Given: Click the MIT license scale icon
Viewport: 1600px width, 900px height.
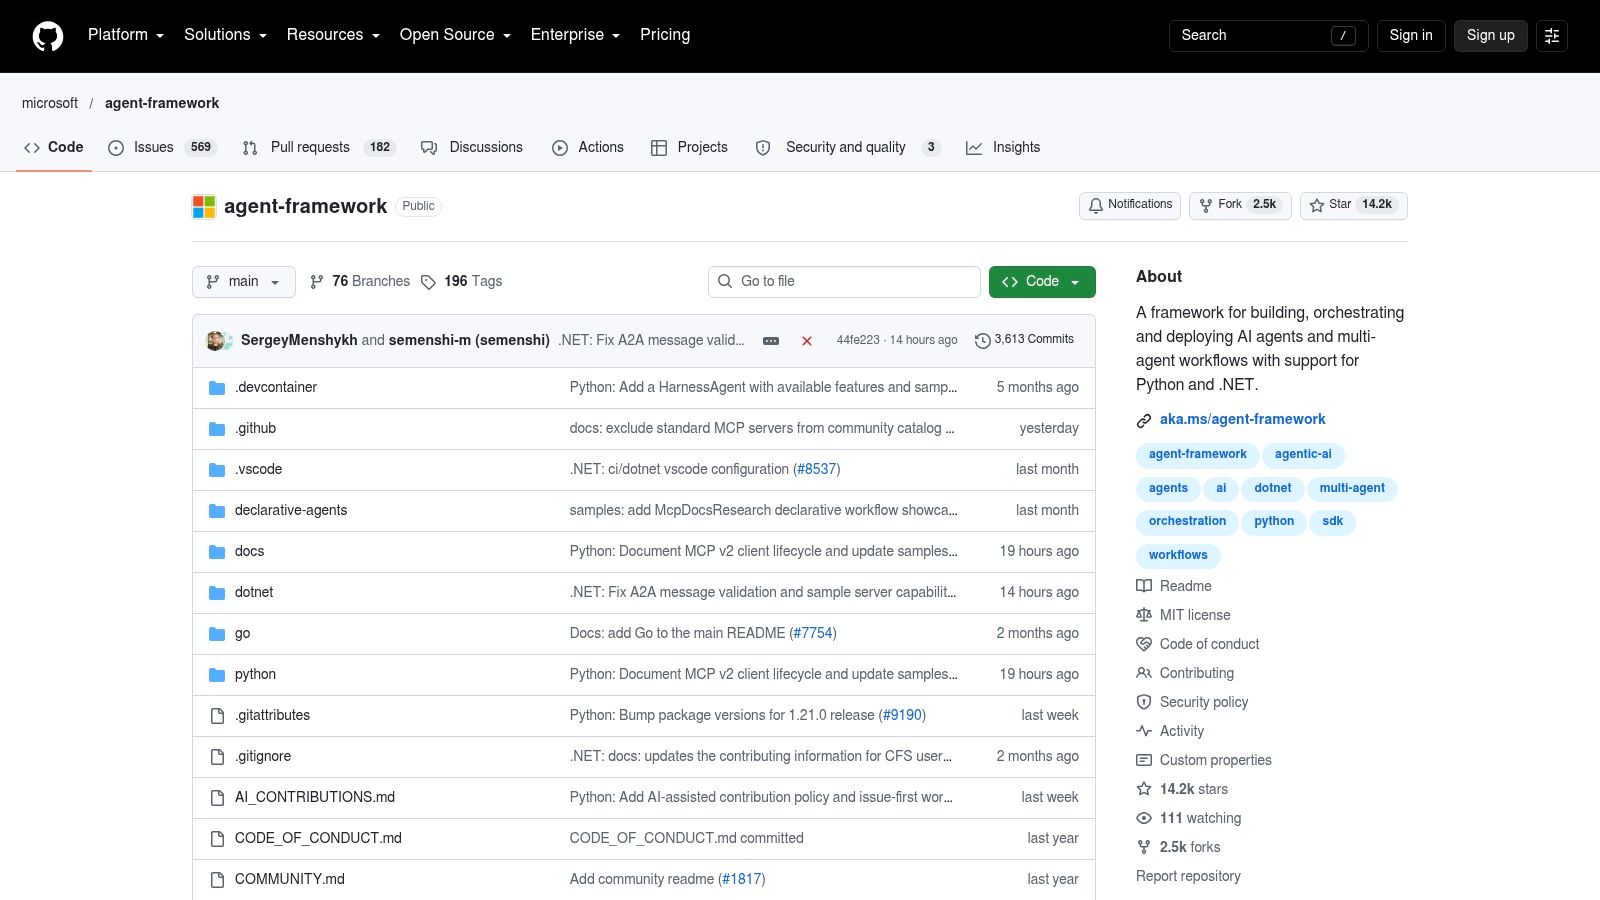Looking at the screenshot, I should (1144, 615).
